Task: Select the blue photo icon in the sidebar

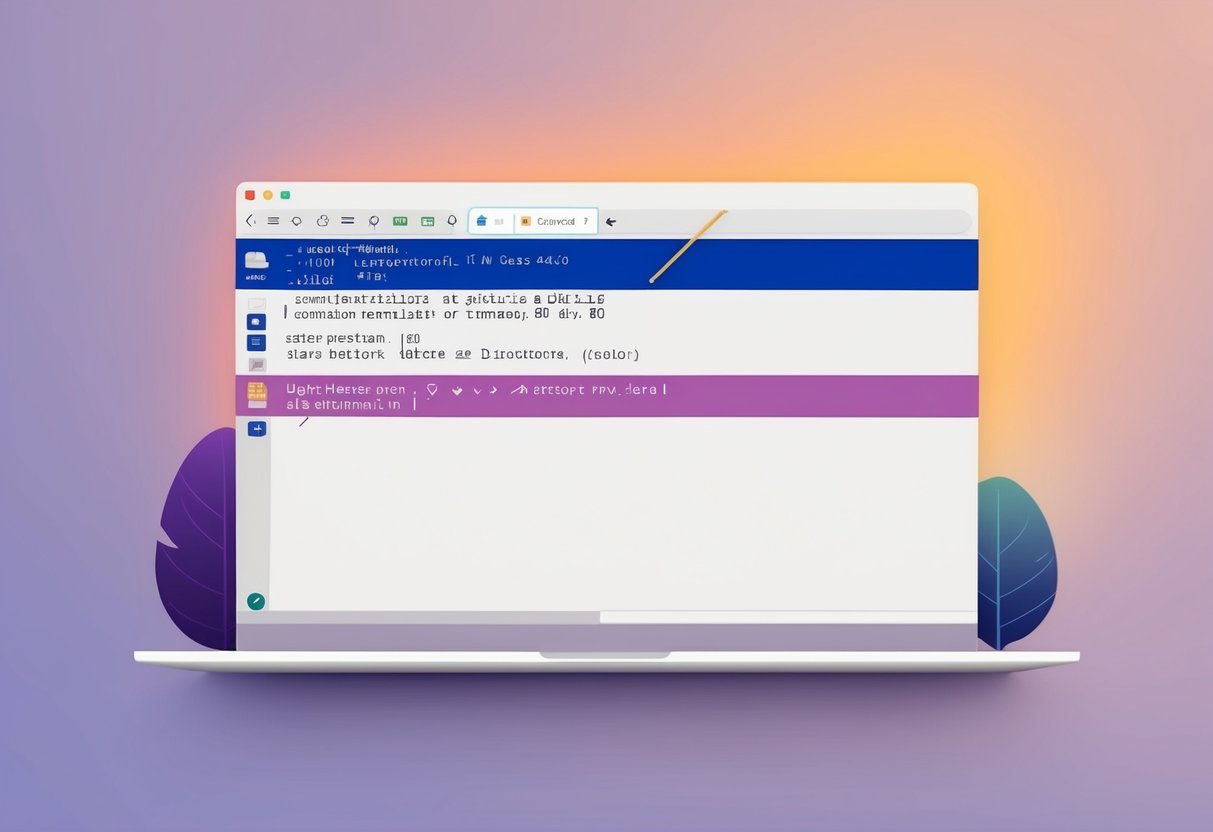Action: pyautogui.click(x=256, y=322)
